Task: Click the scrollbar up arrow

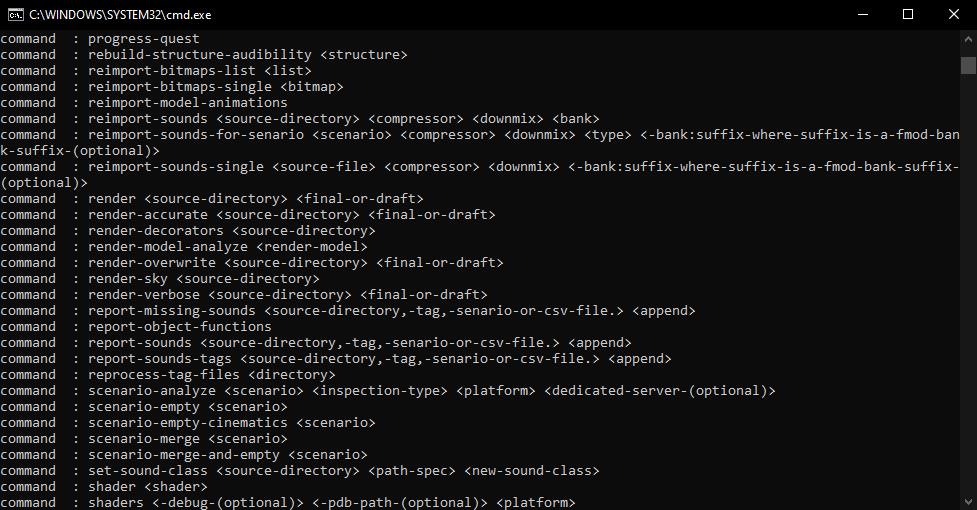Action: coord(968,38)
